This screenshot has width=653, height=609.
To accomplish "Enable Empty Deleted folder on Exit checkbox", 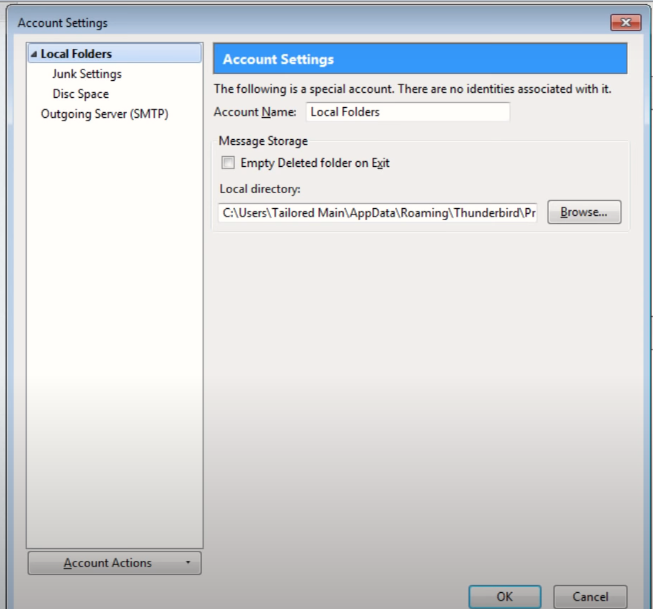I will (x=228, y=163).
